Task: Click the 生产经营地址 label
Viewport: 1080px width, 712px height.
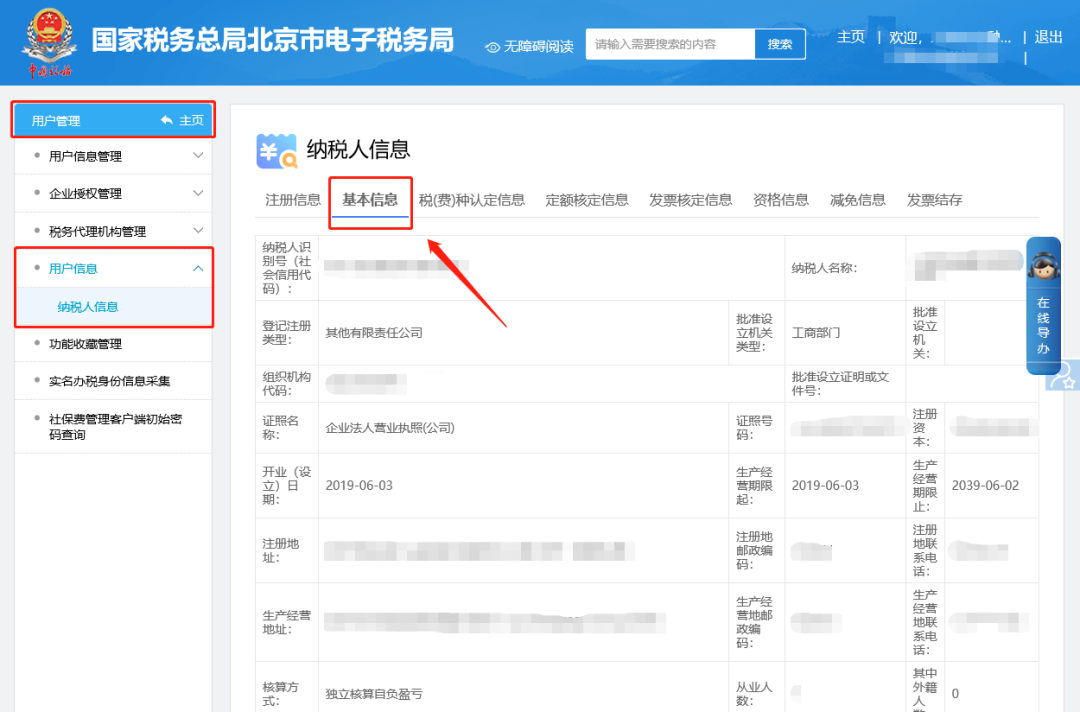Action: 287,622
